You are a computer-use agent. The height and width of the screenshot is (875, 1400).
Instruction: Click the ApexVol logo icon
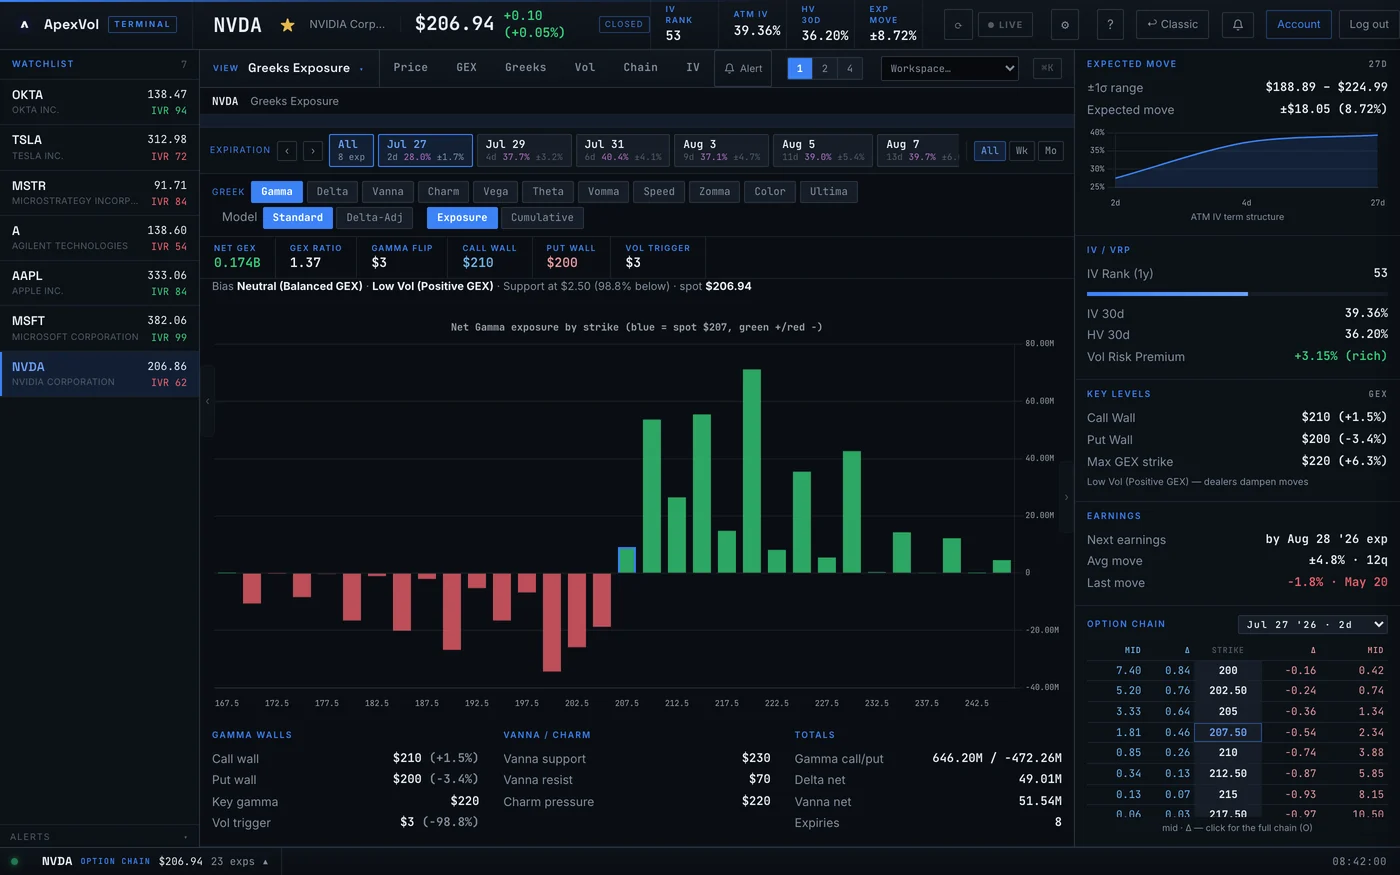[24, 24]
